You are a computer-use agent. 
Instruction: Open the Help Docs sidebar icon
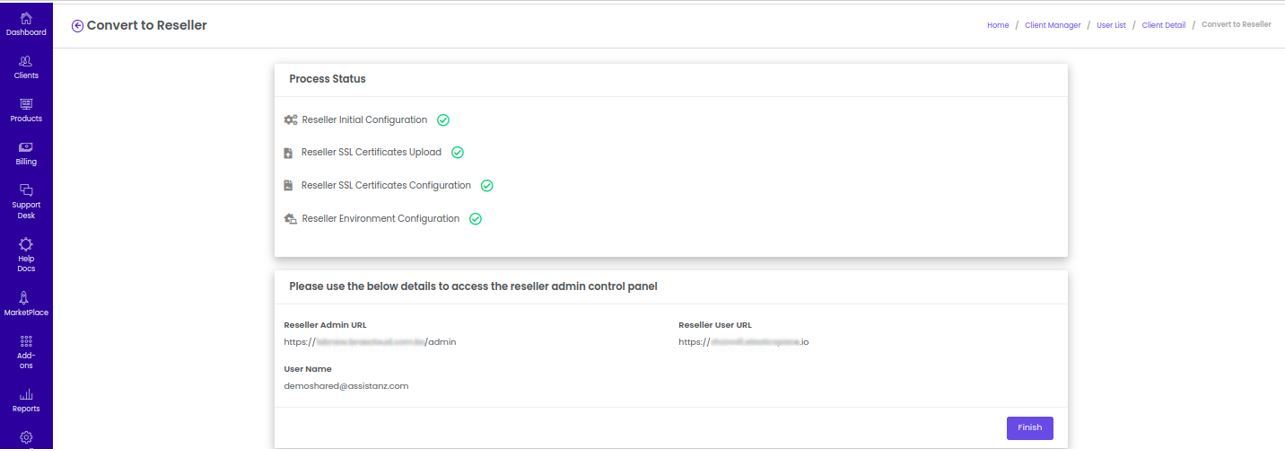click(26, 254)
